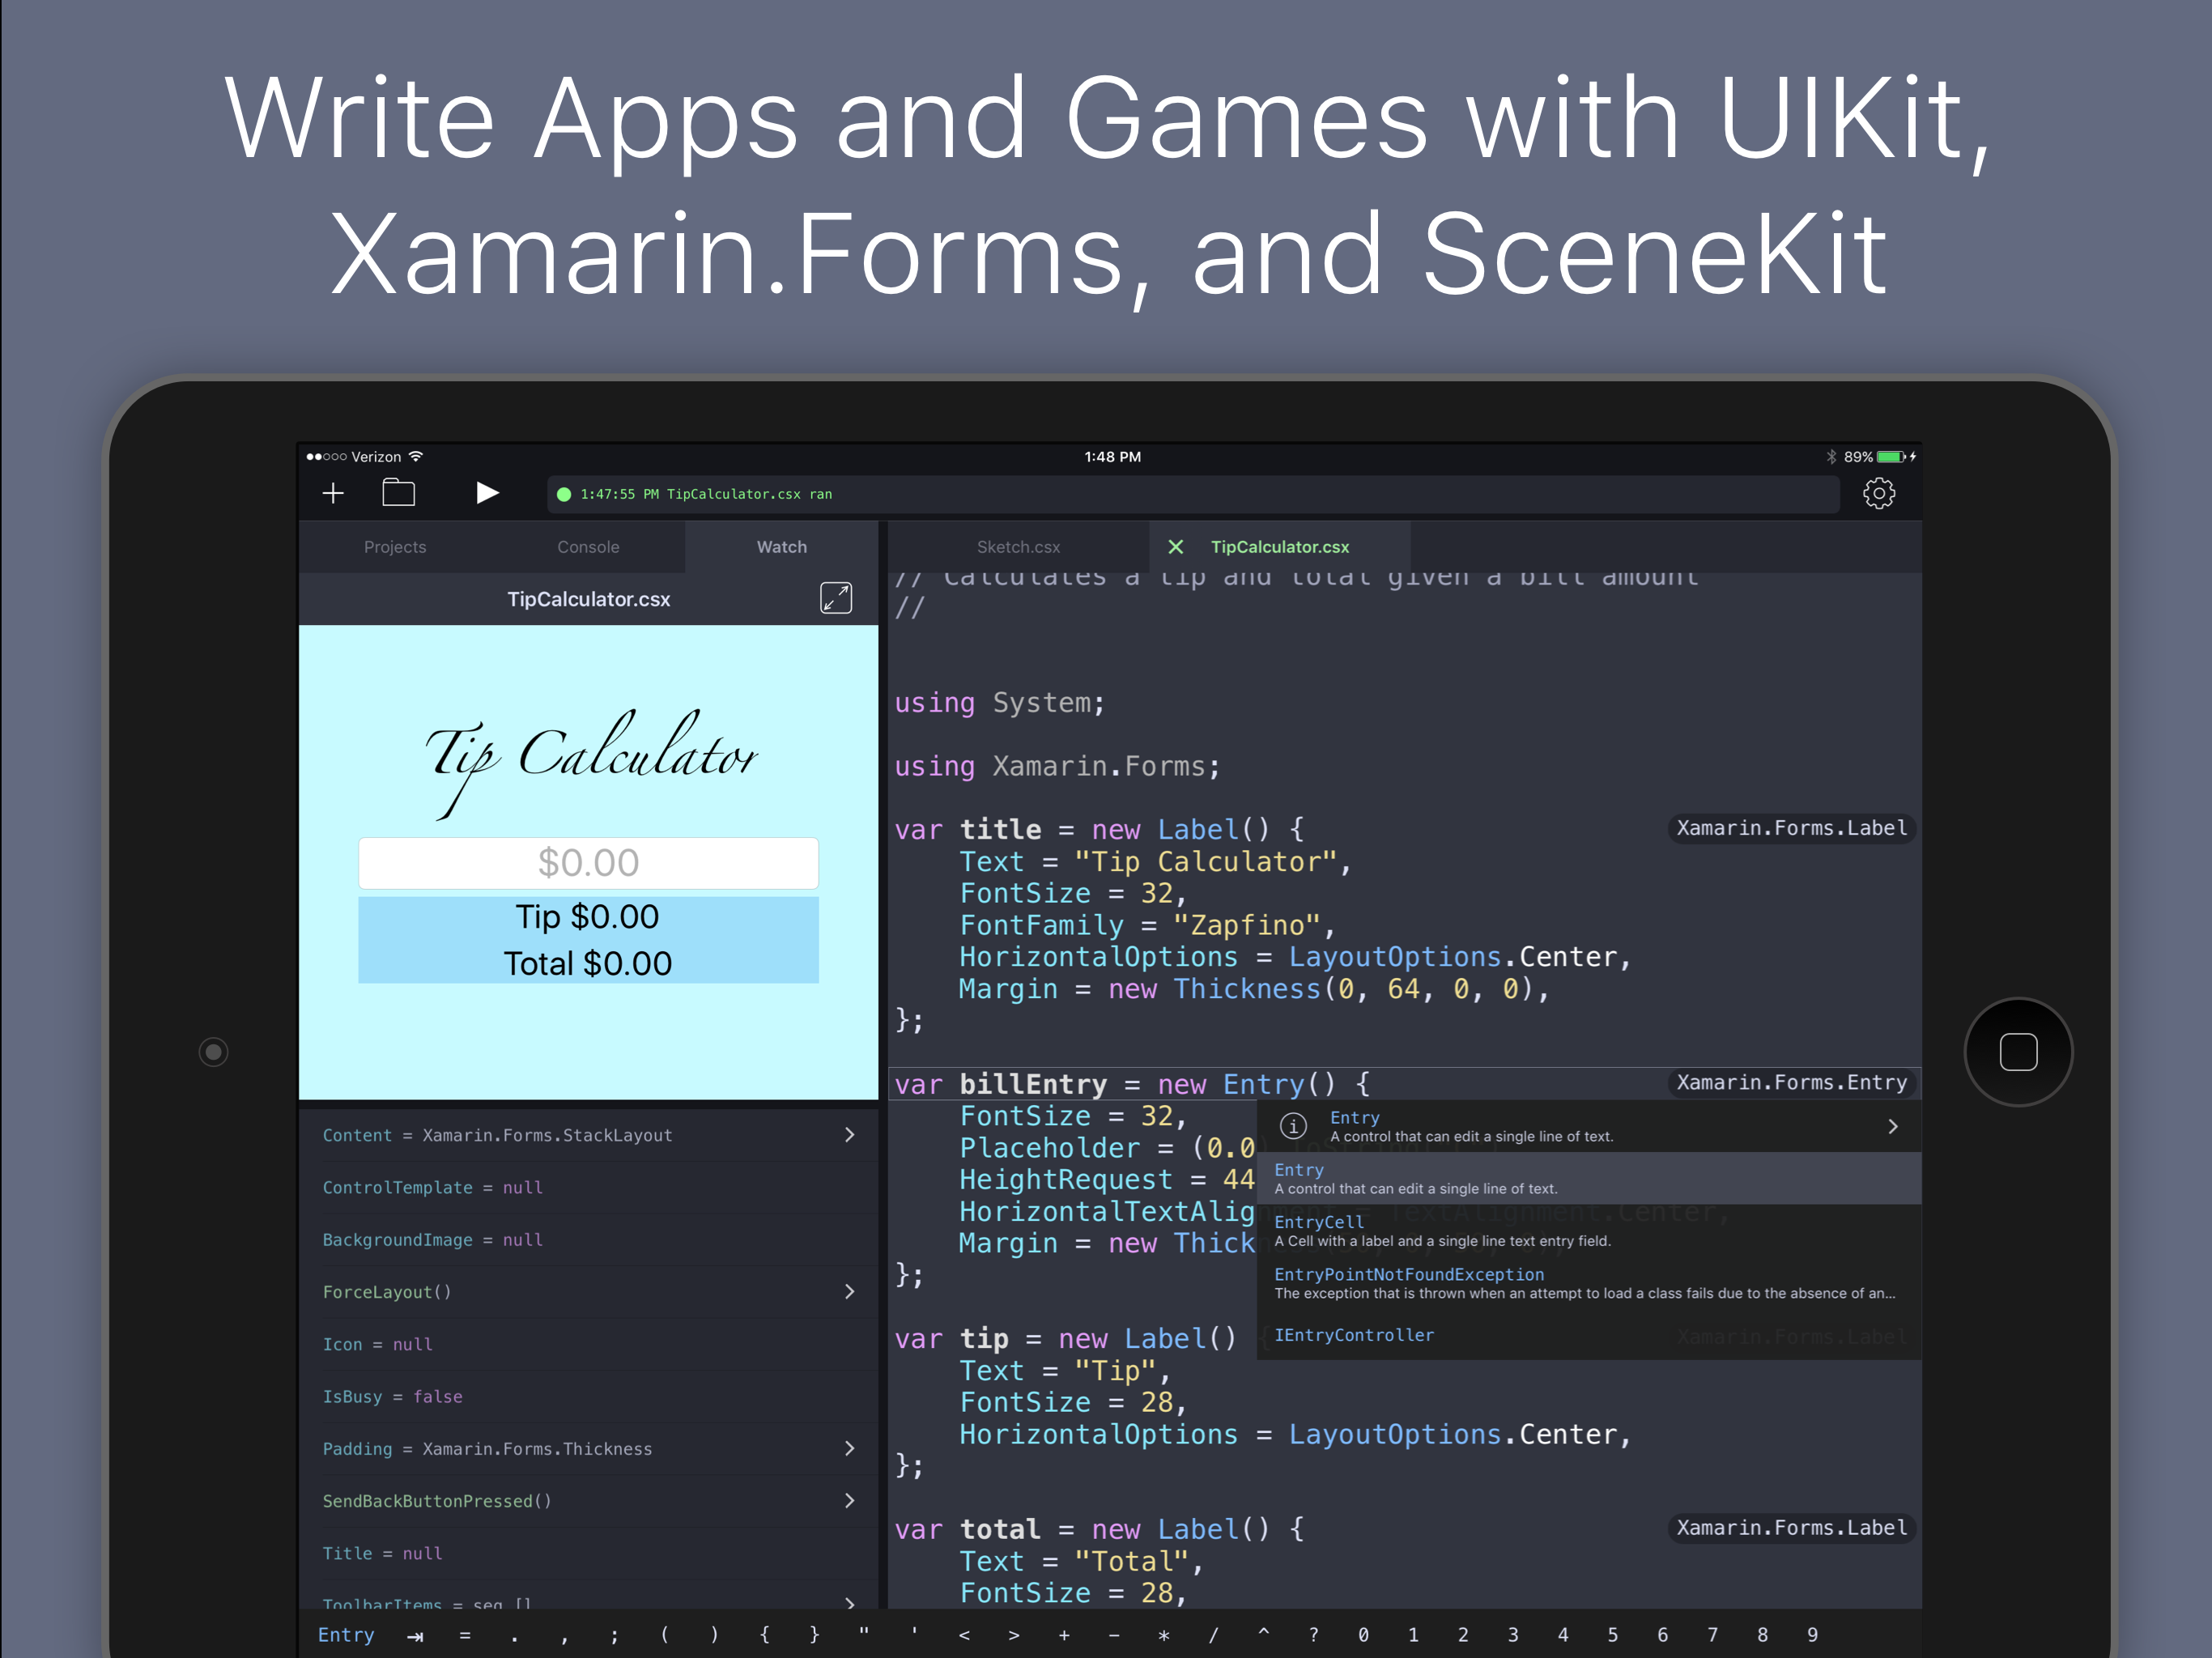Tap the Wi-Fi icon in the status bar
The image size is (2212, 1658).
[x=416, y=456]
